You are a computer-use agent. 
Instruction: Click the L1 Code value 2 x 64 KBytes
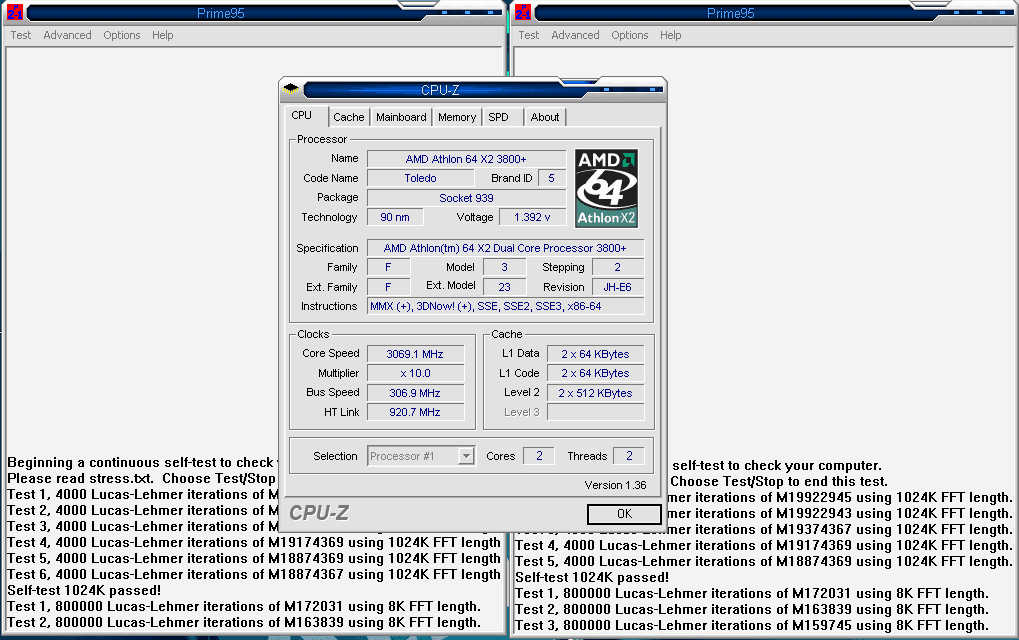tap(595, 374)
